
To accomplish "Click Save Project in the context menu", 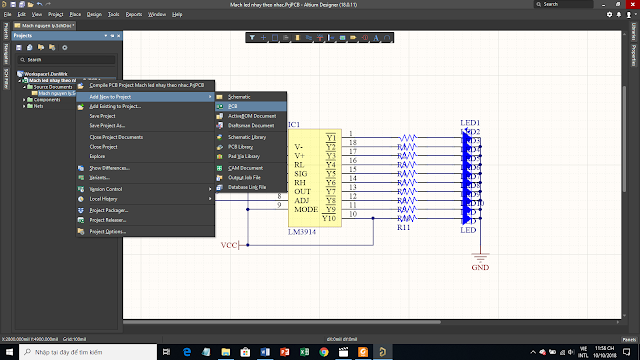I will 145,116.
